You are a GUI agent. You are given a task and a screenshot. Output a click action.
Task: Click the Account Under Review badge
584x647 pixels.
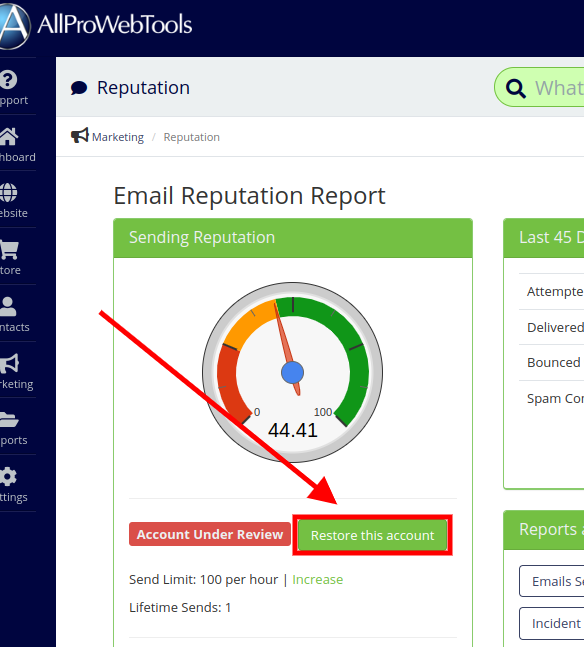coord(210,534)
